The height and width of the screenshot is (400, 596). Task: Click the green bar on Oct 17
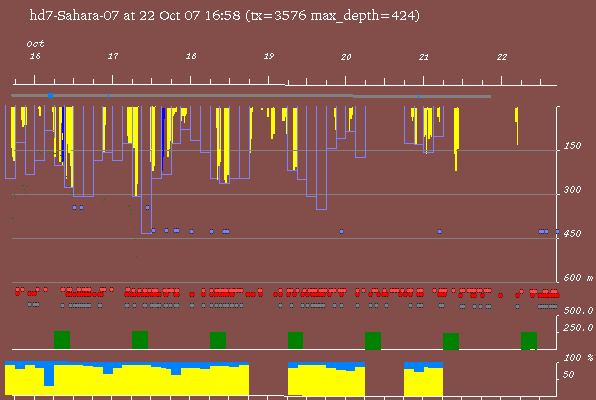click(140, 340)
